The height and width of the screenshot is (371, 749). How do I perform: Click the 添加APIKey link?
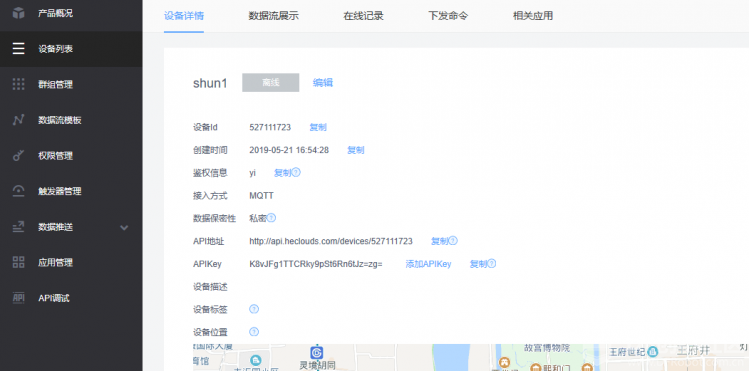tap(428, 264)
